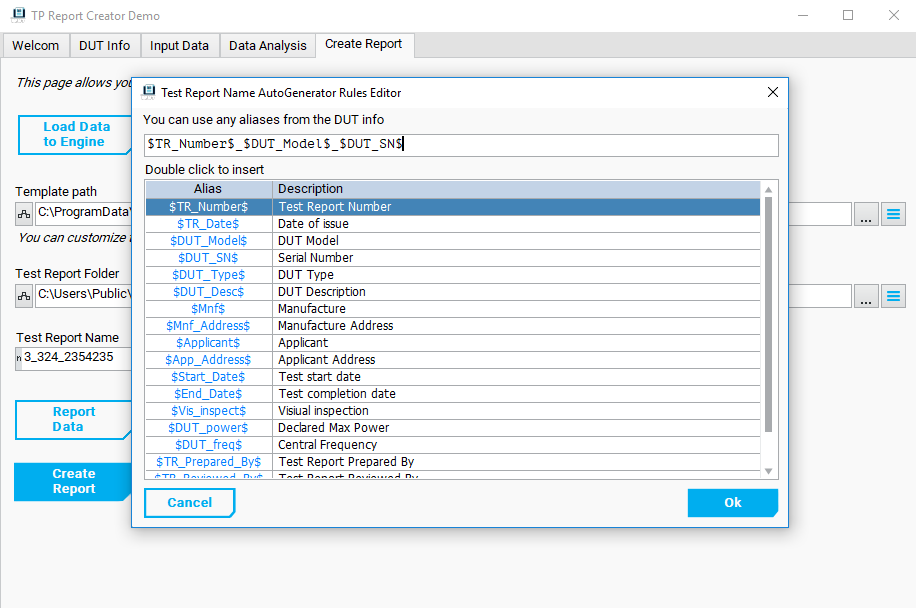
Task: Click the Create Report button
Action: [73, 481]
